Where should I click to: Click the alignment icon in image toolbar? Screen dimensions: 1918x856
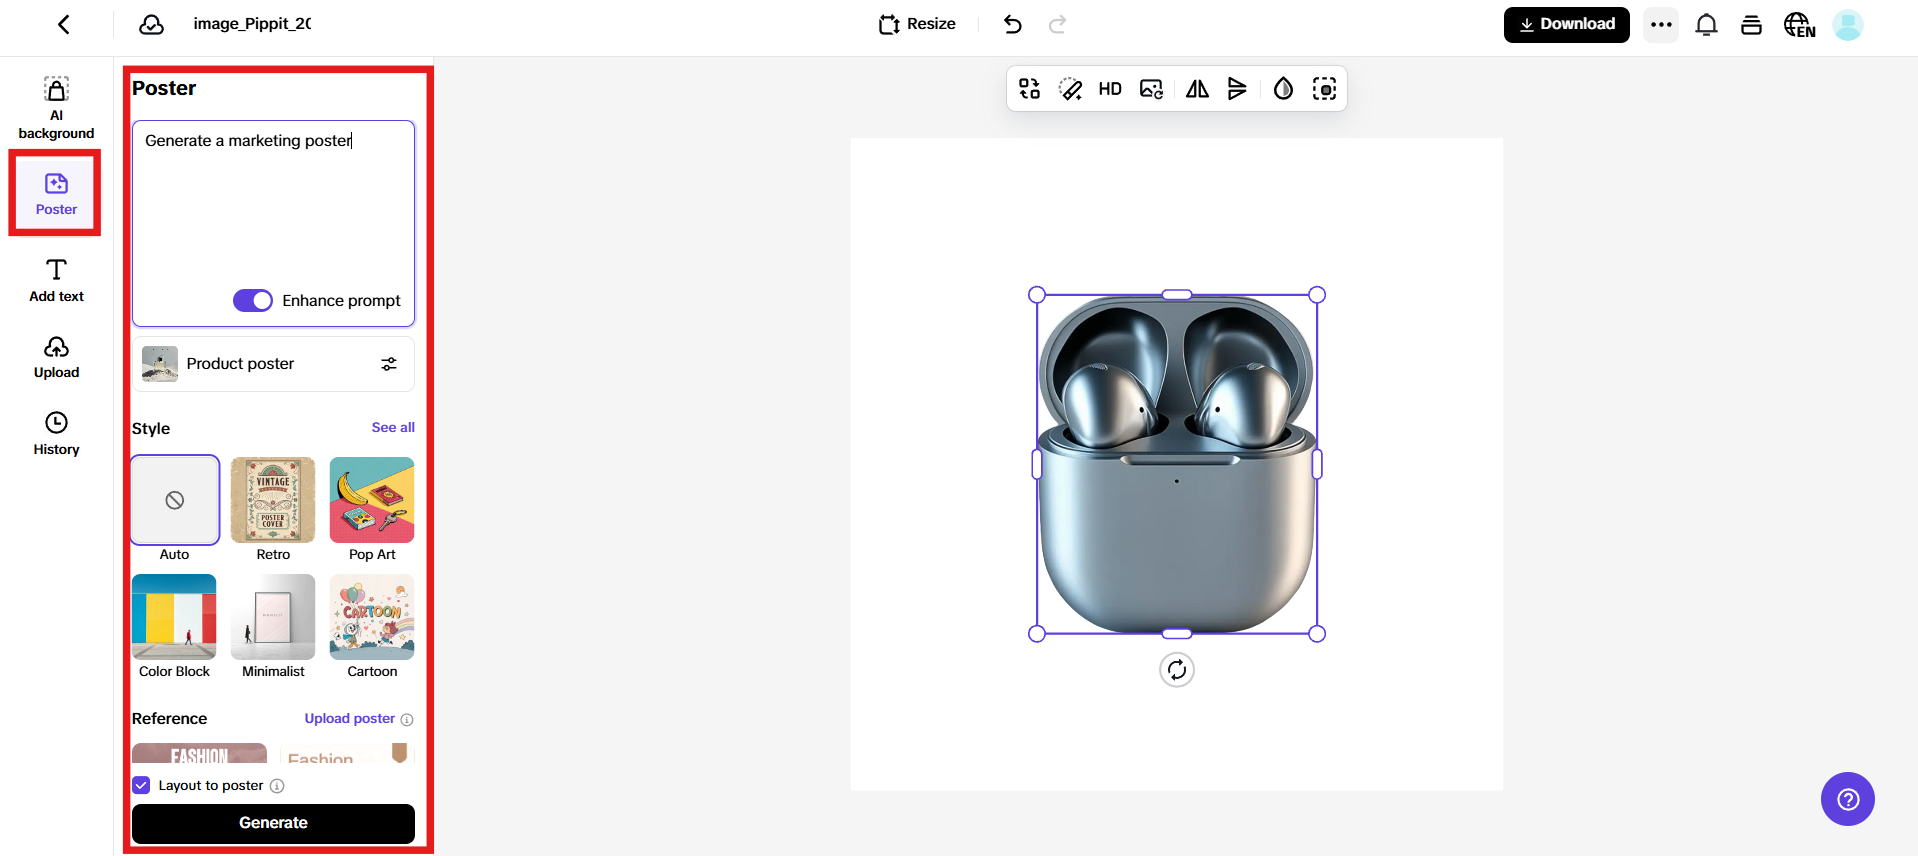coord(1237,89)
